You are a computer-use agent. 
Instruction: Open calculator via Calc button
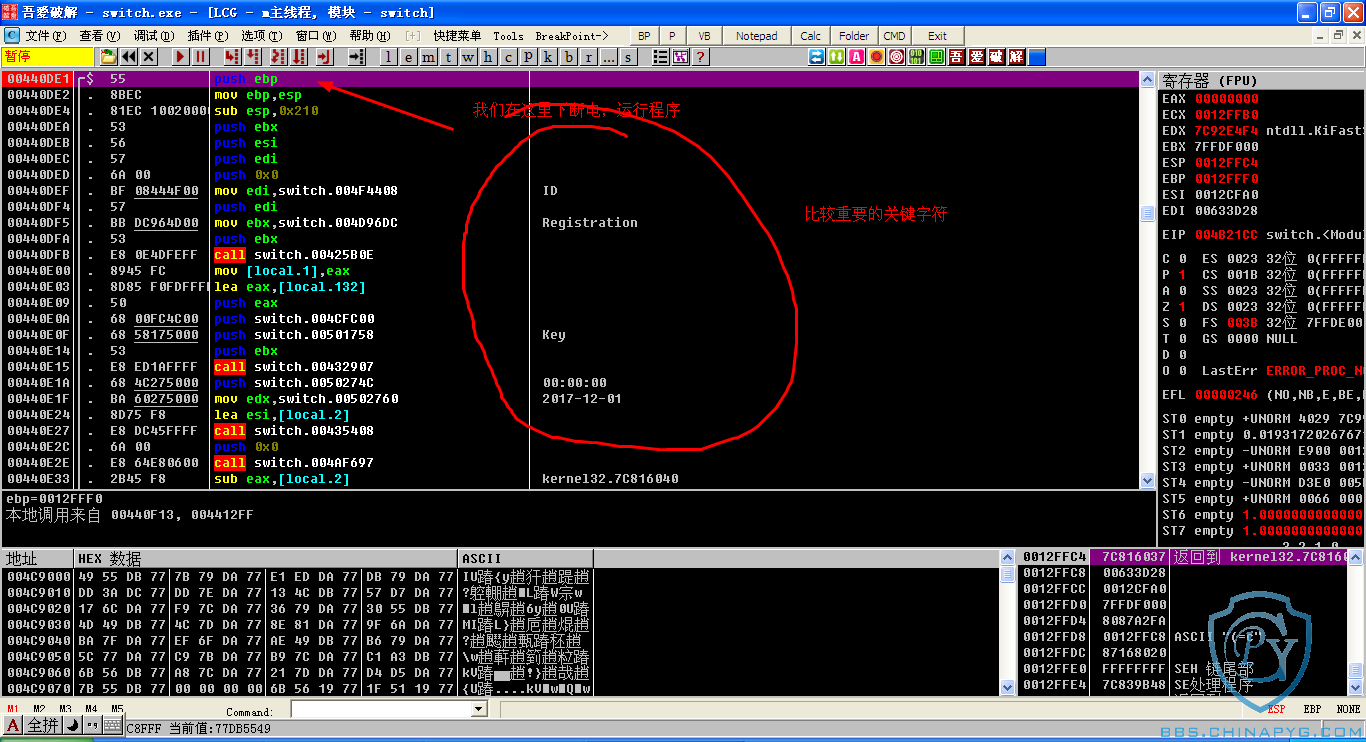[811, 36]
